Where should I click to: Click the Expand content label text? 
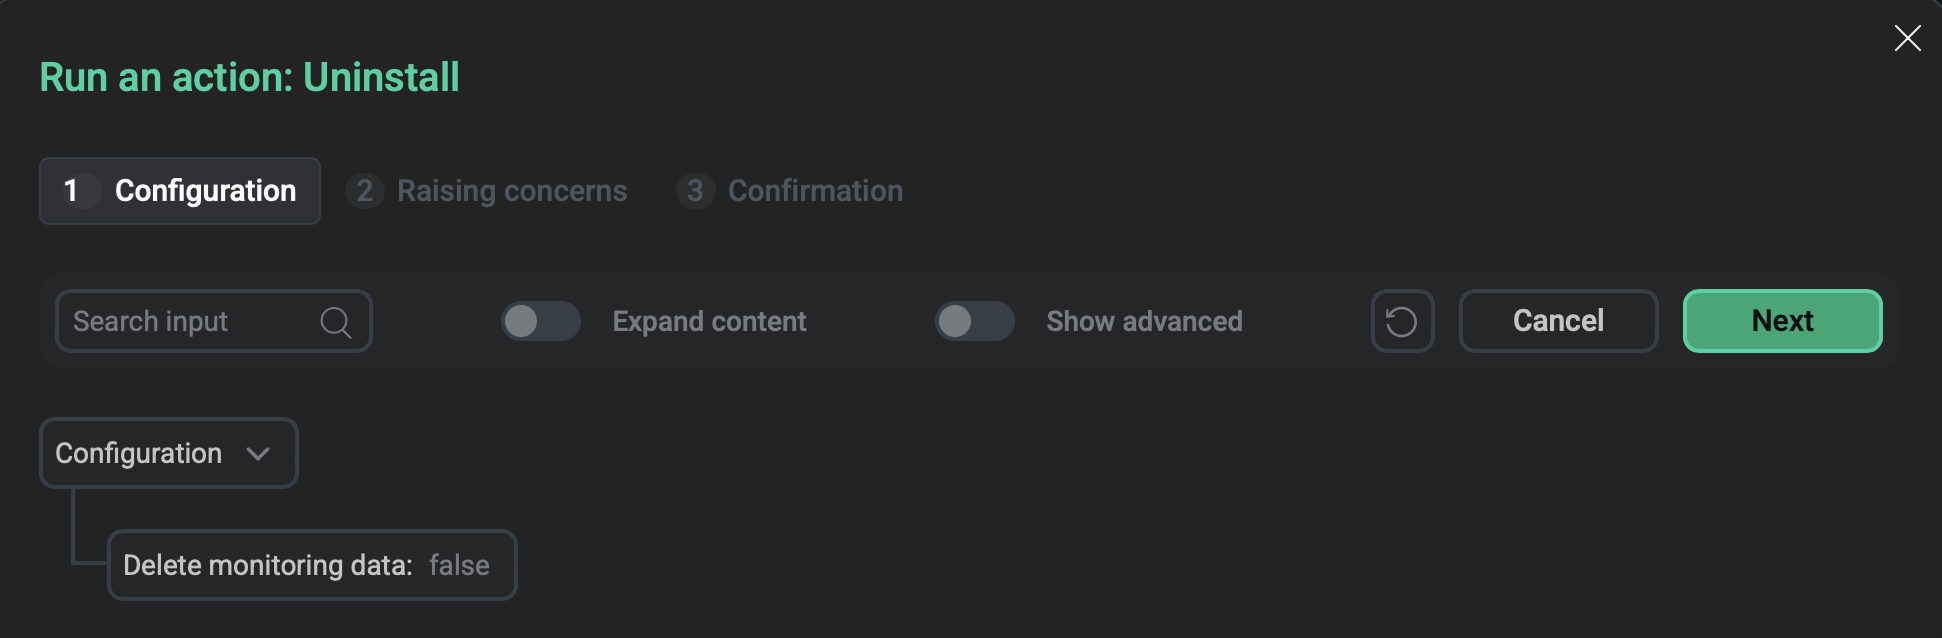click(x=709, y=321)
